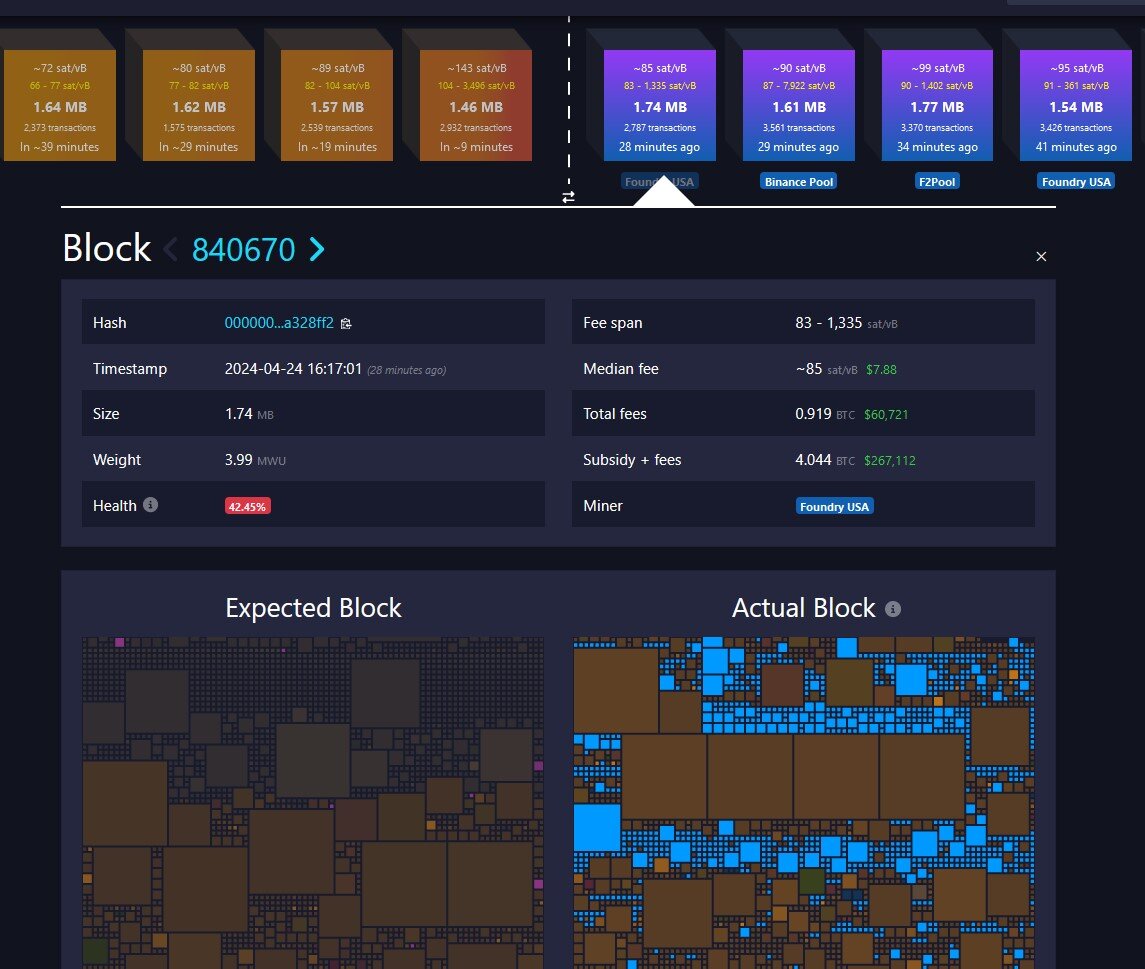Select mined block 1.74 MB 28 minutes ago

tap(659, 105)
